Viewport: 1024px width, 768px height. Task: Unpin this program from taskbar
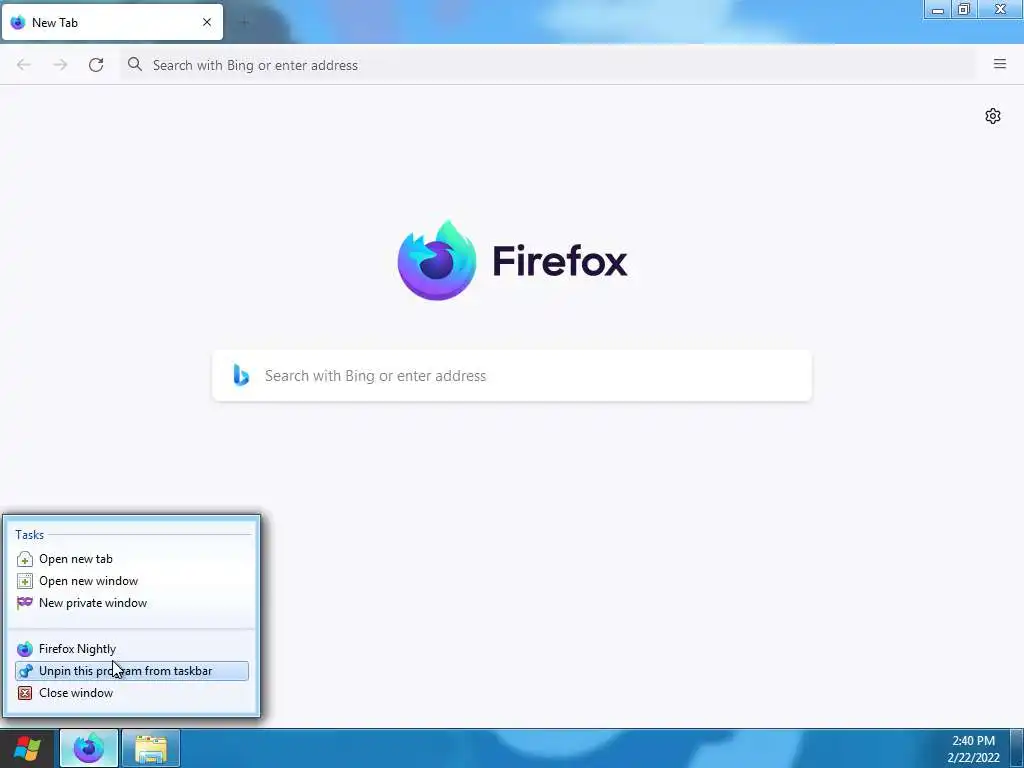click(132, 671)
